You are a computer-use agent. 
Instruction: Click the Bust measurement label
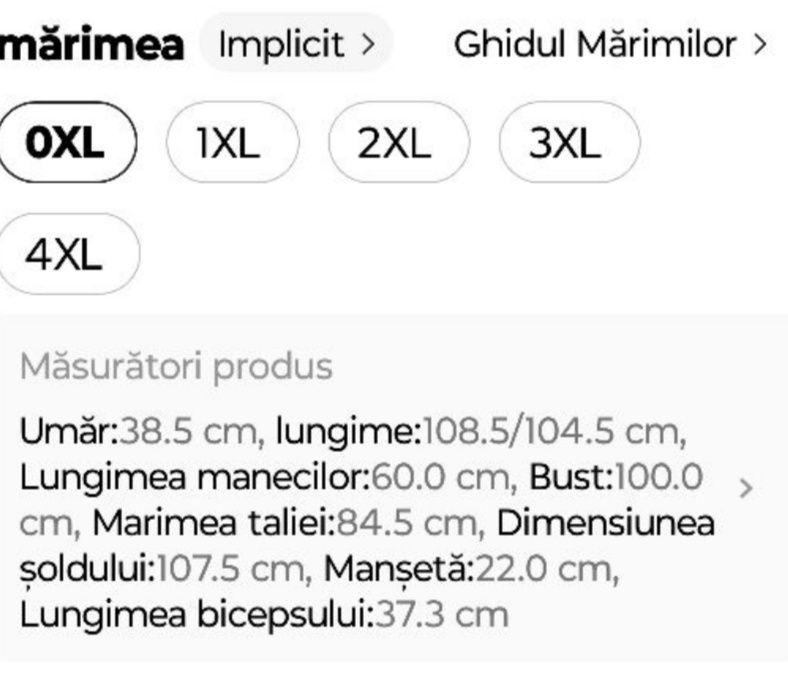pos(567,478)
